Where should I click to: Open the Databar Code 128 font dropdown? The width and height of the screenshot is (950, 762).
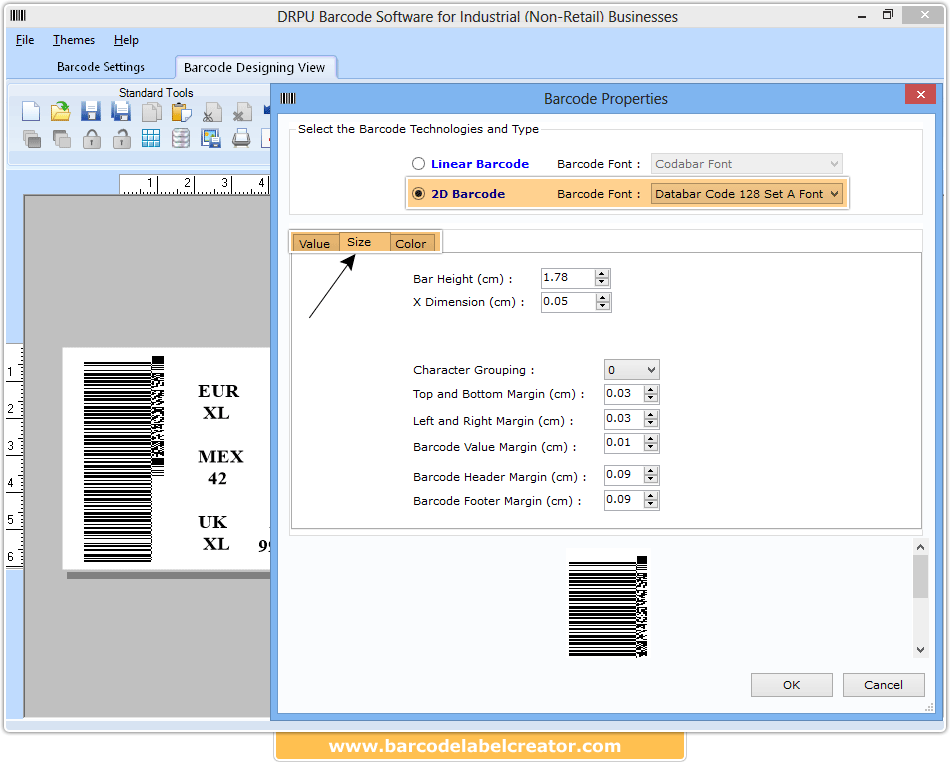tap(838, 192)
